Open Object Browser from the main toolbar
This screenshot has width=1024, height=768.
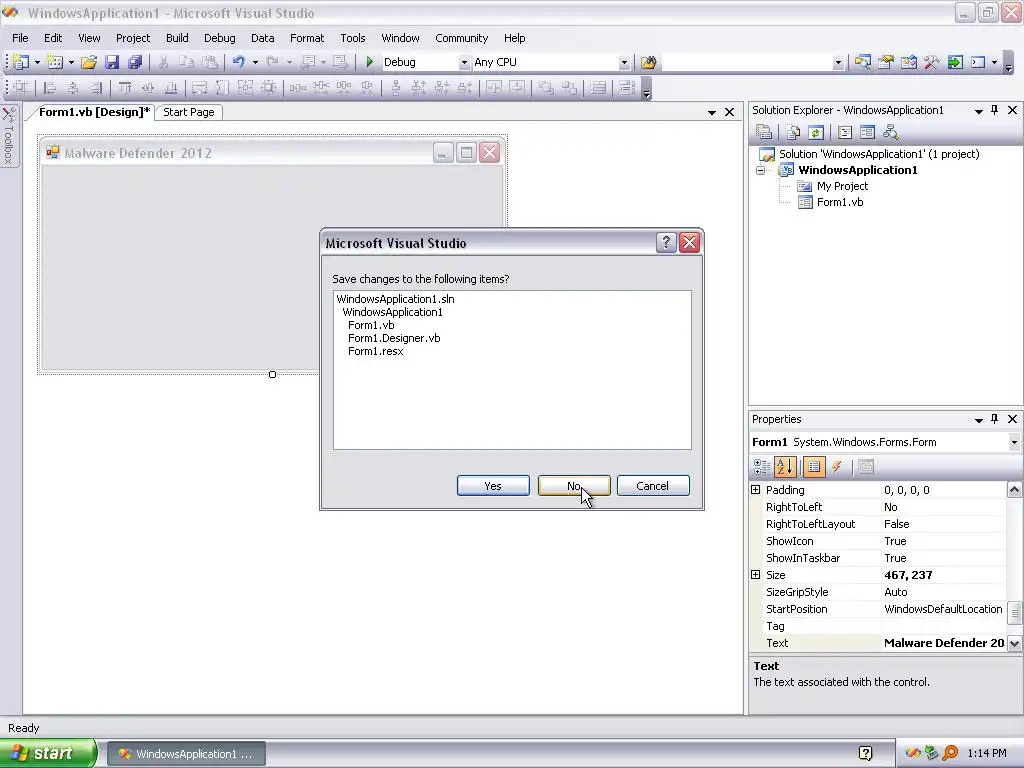coord(909,62)
